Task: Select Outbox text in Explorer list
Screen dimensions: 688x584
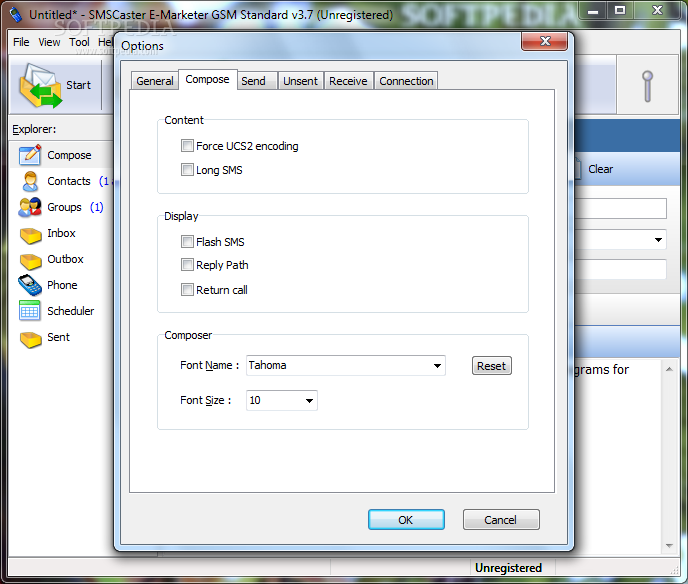Action: [x=65, y=259]
